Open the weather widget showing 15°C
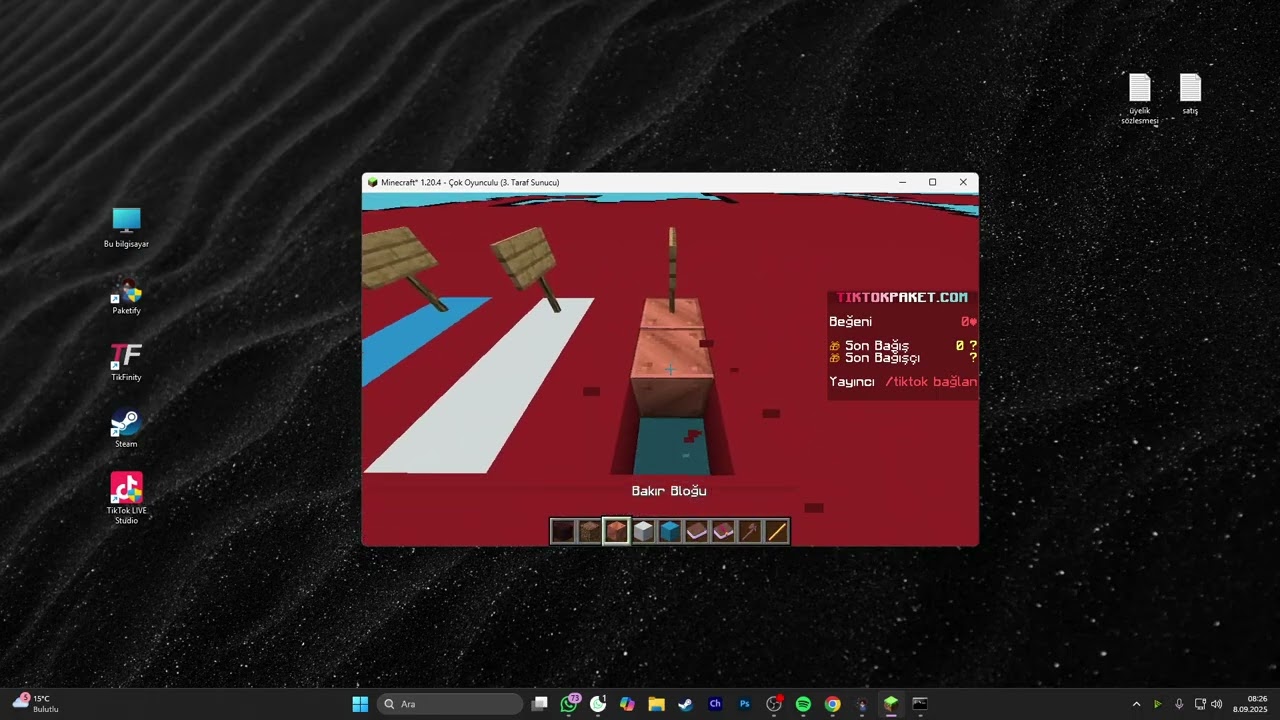This screenshot has width=1280, height=720. pos(36,704)
